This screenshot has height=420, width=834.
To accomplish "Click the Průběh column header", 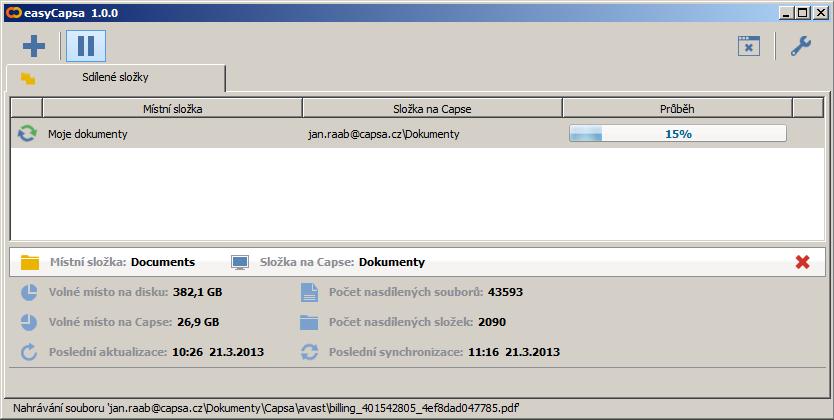I will click(677, 108).
